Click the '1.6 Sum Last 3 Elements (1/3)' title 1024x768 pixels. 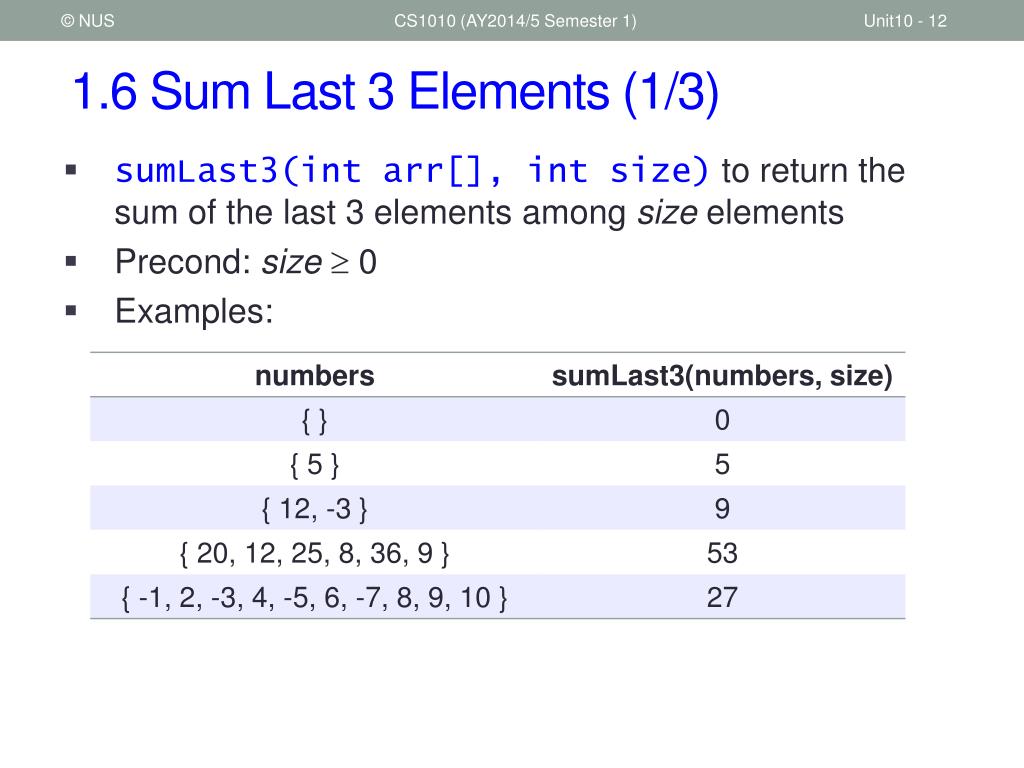click(x=396, y=92)
